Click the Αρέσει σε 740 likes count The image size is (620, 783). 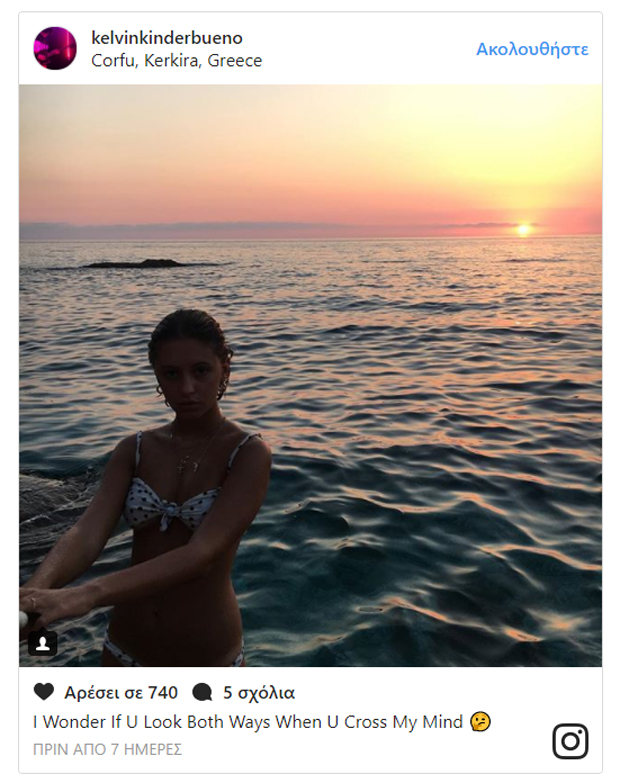(x=121, y=693)
